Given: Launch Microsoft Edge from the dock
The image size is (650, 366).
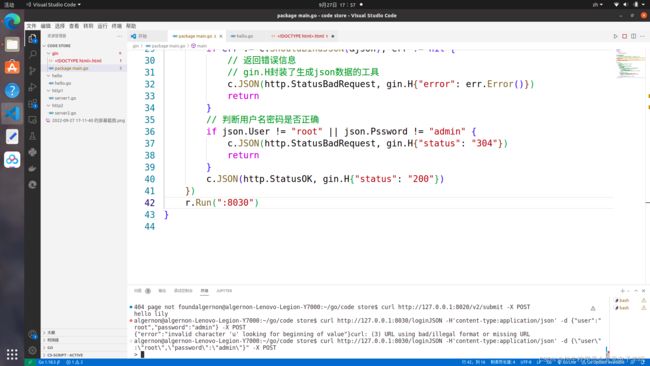Looking at the screenshot, I should (12, 22).
